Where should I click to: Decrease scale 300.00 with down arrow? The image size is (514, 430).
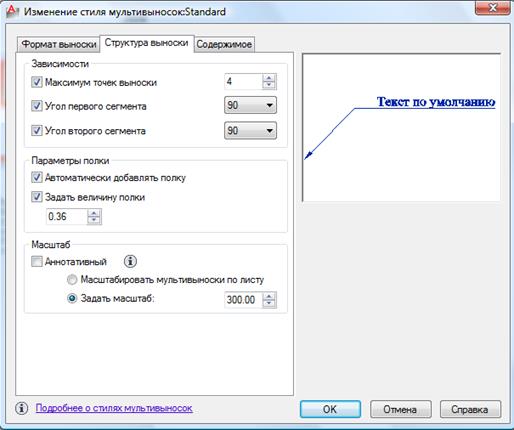[x=269, y=303]
